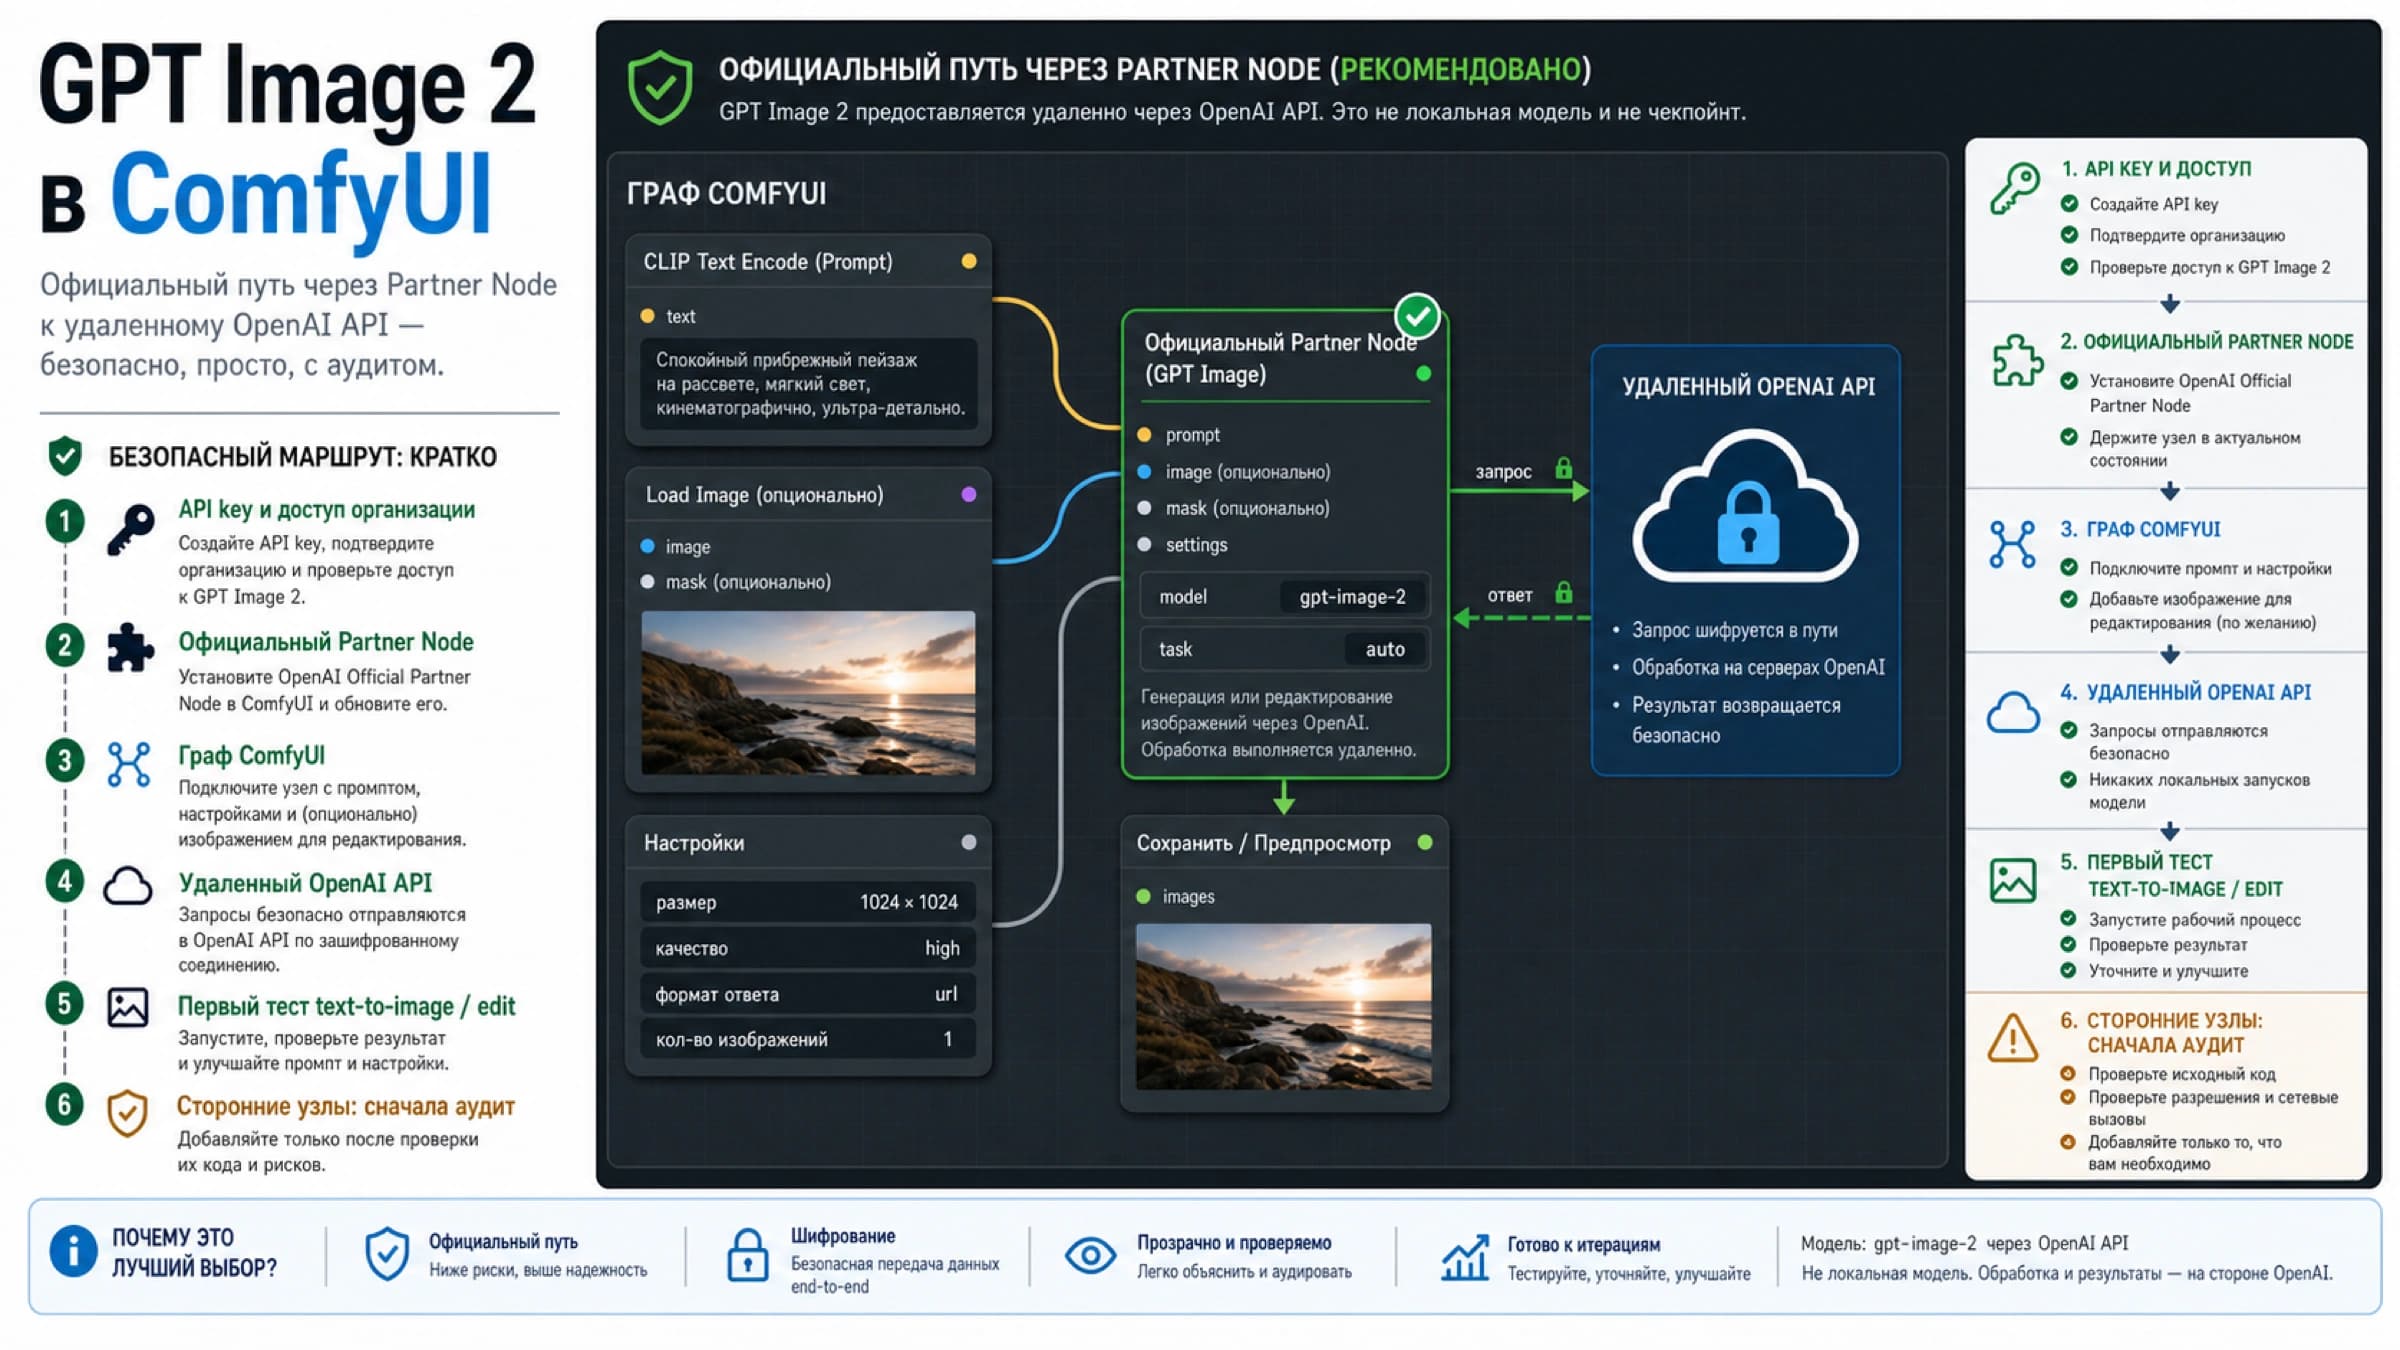The width and height of the screenshot is (2400, 1350).
Task: Click the image output socket in Load Image
Action: coord(647,546)
